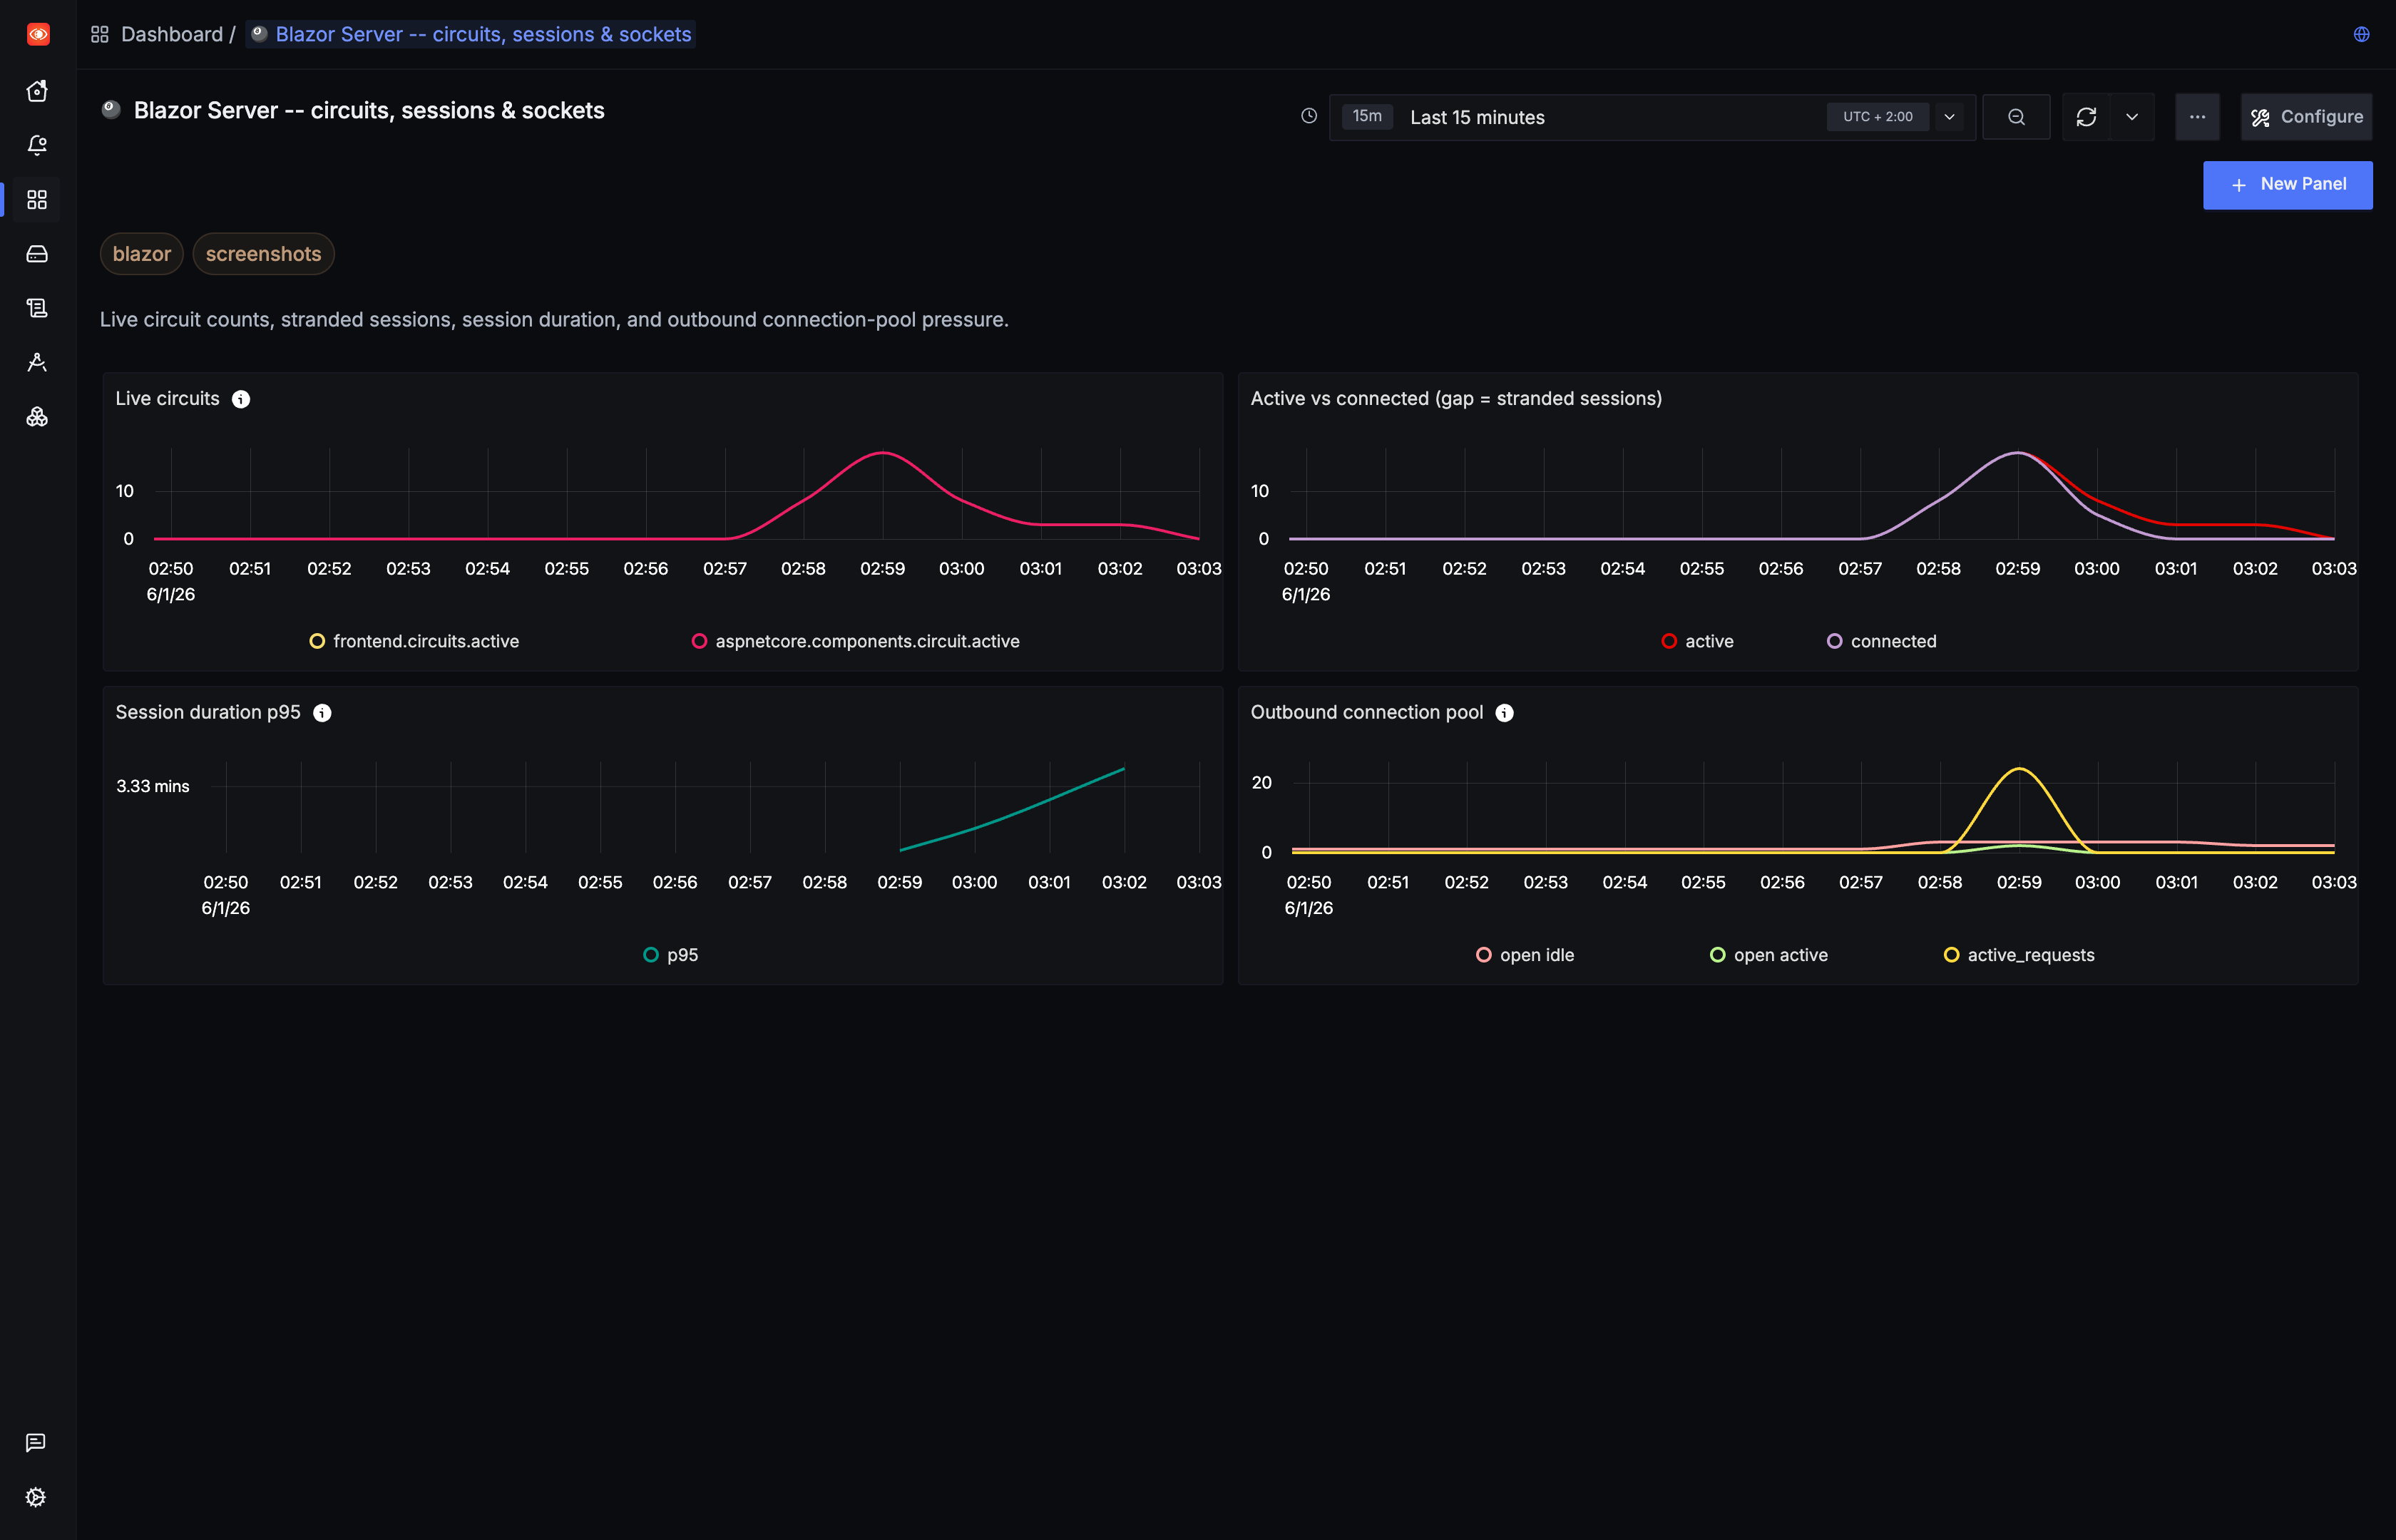Image resolution: width=2396 pixels, height=1540 pixels.
Task: Click the Blazor Server dashboard heading
Action: click(369, 110)
